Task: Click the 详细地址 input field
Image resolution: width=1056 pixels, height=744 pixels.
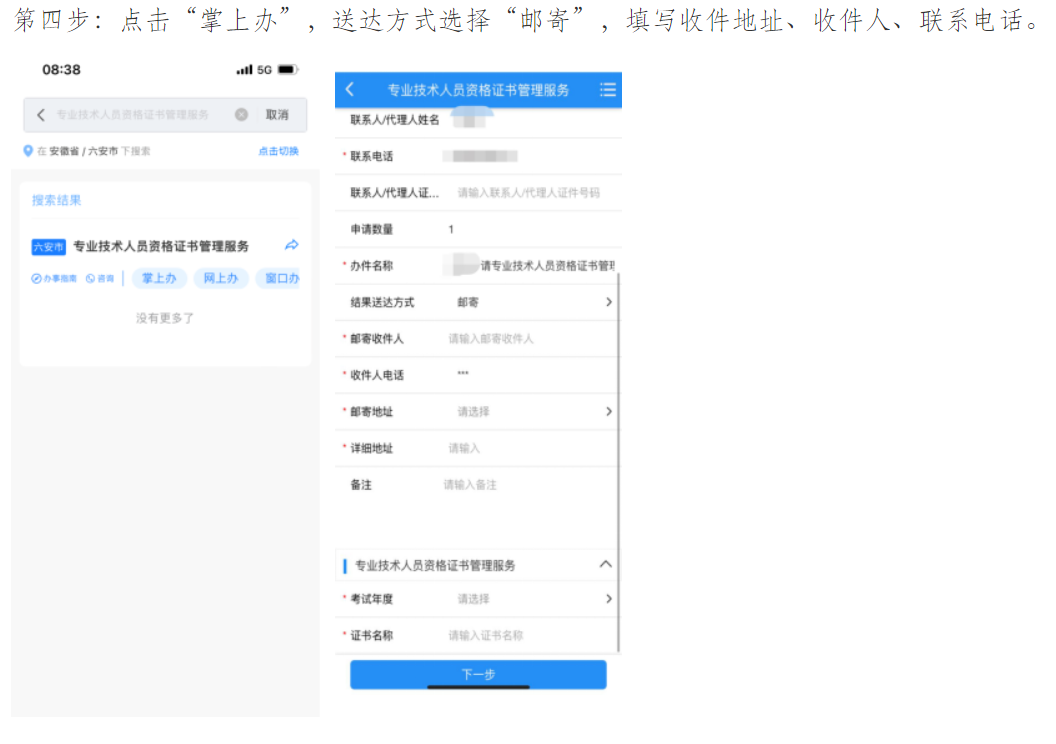Action: 478,448
